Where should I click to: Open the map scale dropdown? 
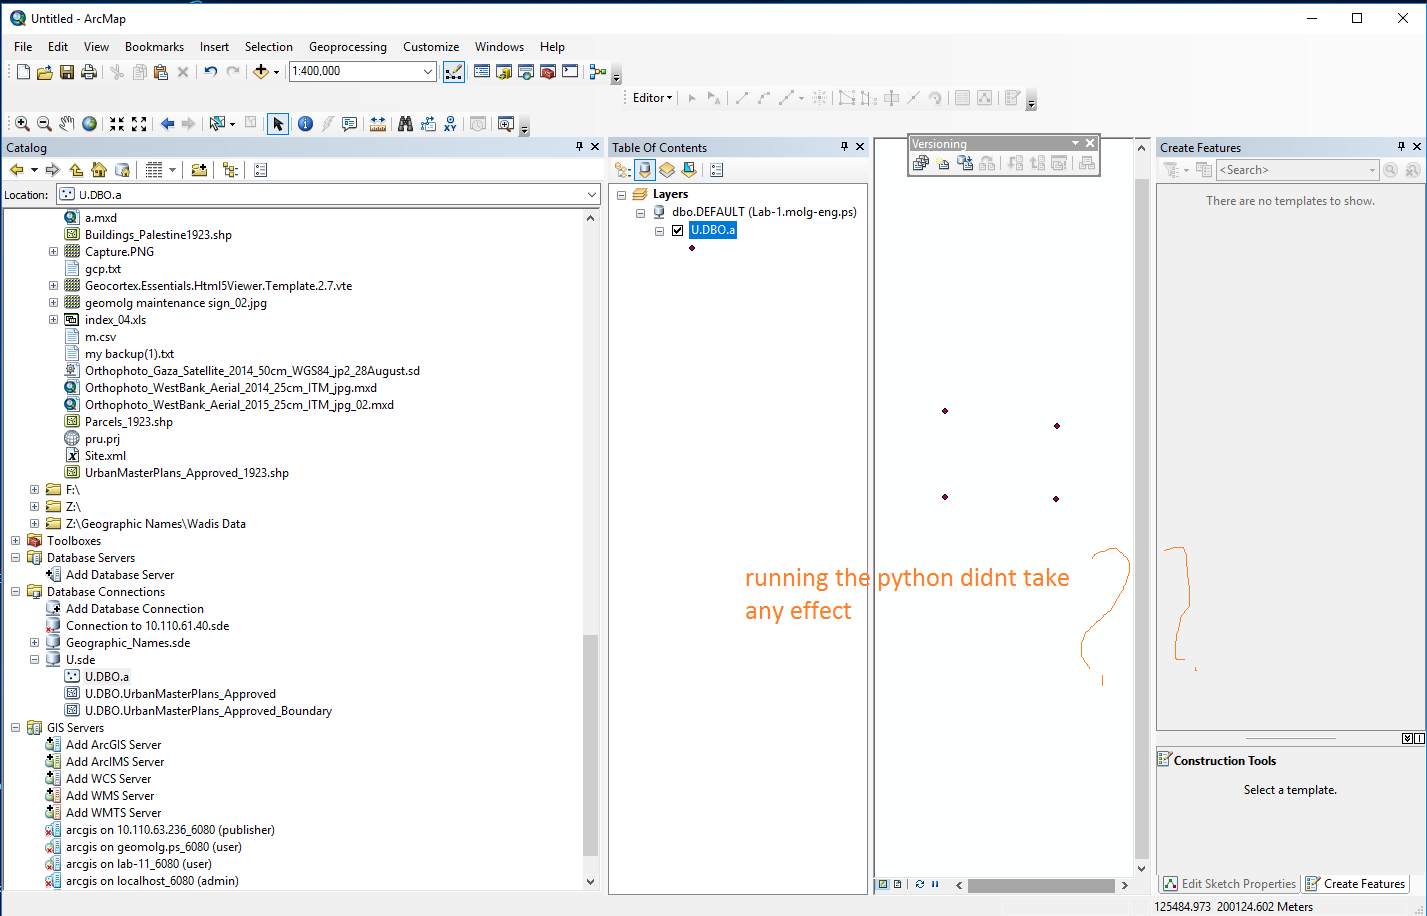click(428, 71)
